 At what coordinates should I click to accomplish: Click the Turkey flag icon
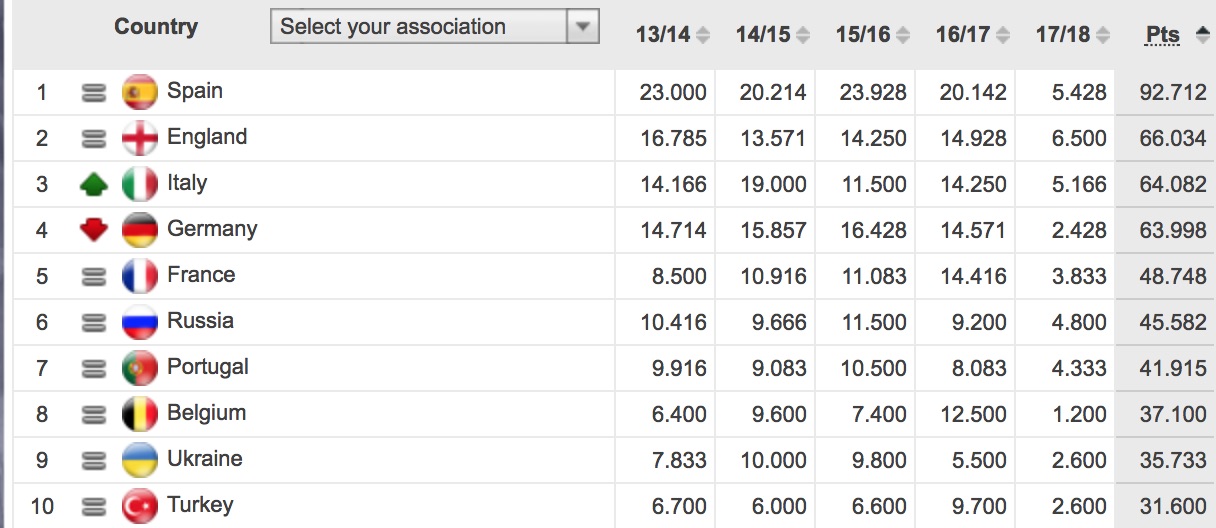pos(140,507)
